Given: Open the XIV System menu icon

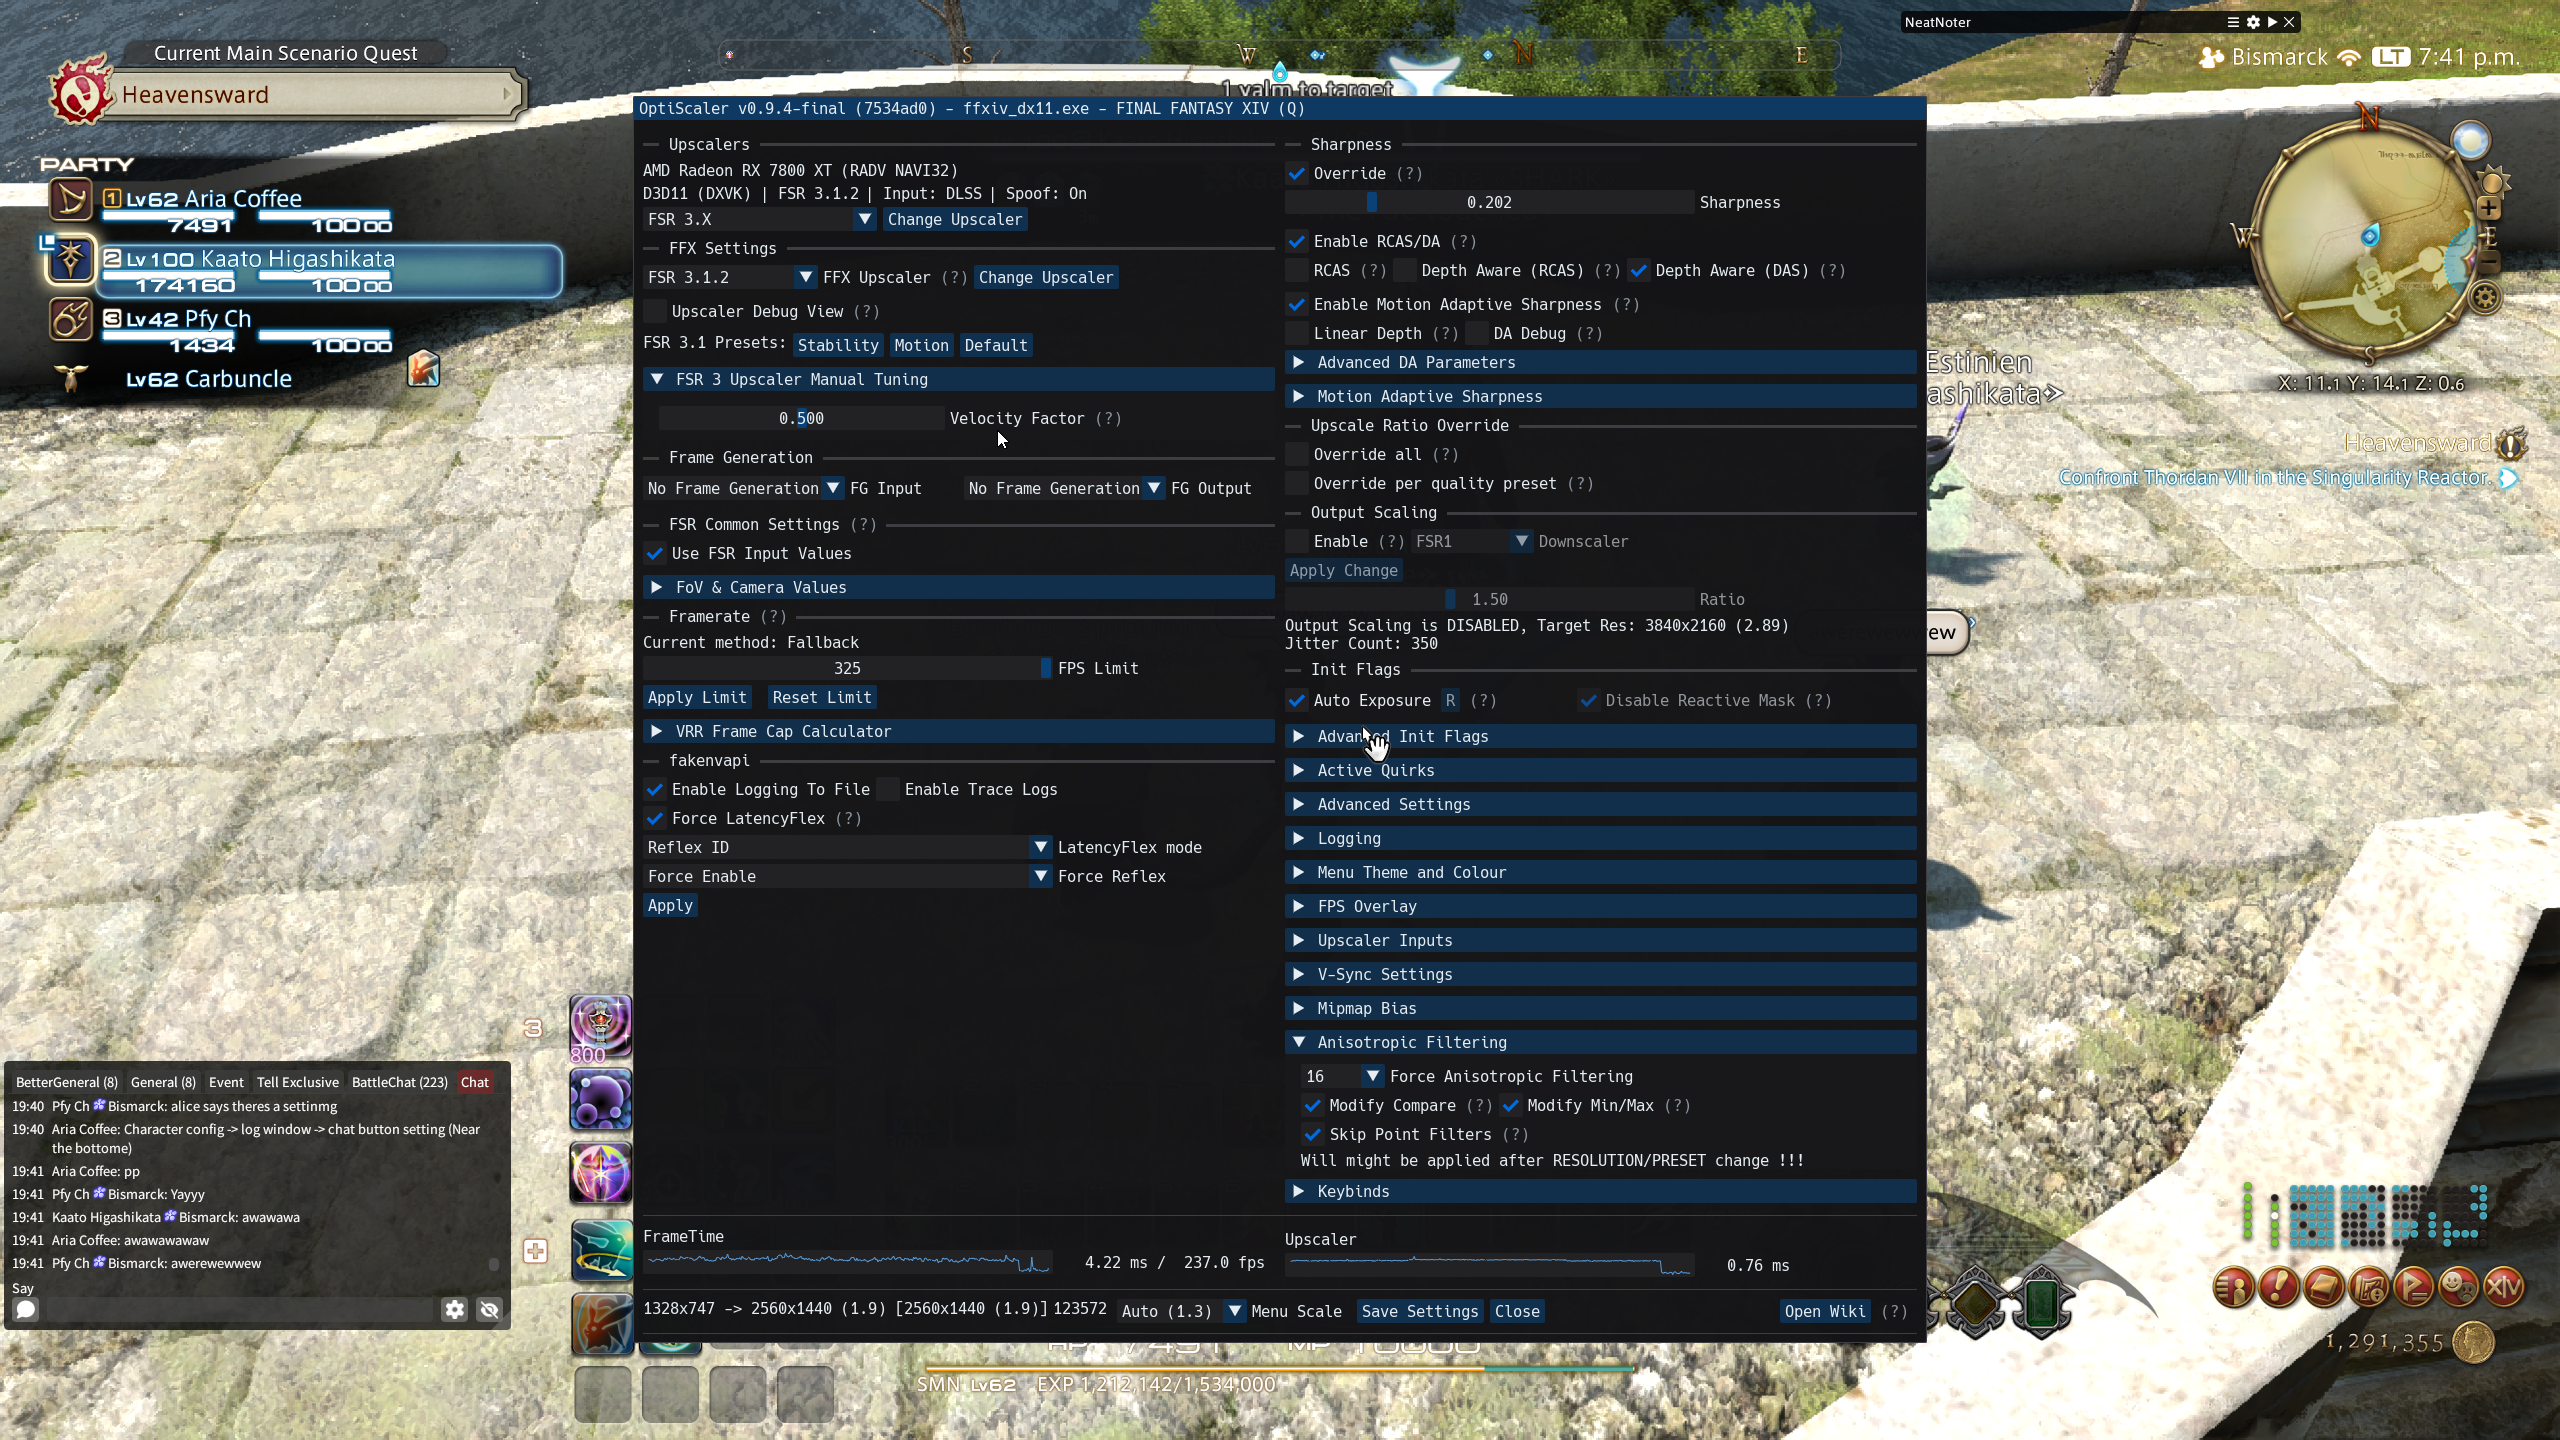Looking at the screenshot, I should (2504, 1287).
